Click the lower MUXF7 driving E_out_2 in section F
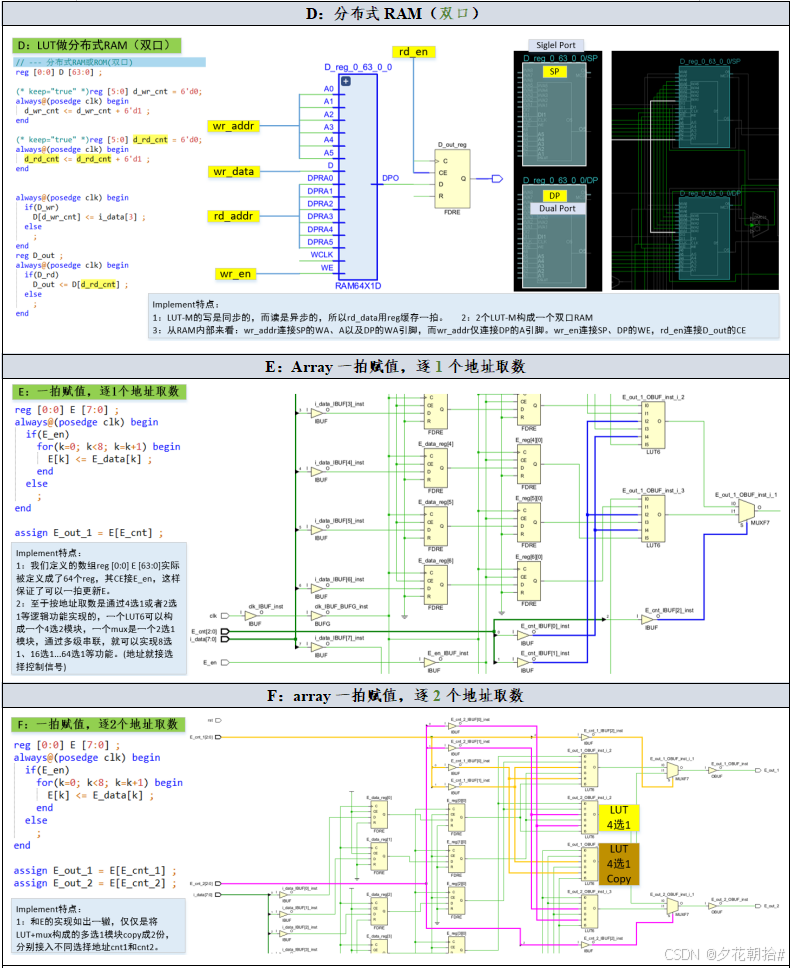This screenshot has width=792, height=968. coord(672,906)
